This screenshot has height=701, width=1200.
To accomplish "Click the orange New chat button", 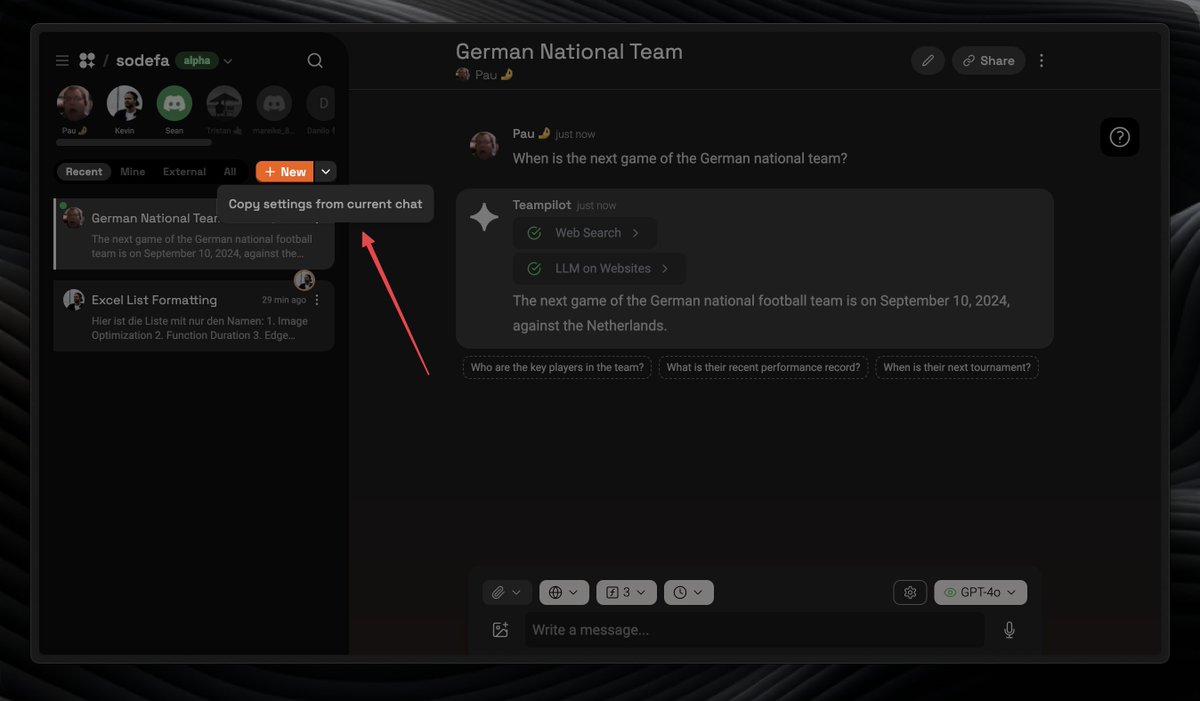I will (x=284, y=171).
